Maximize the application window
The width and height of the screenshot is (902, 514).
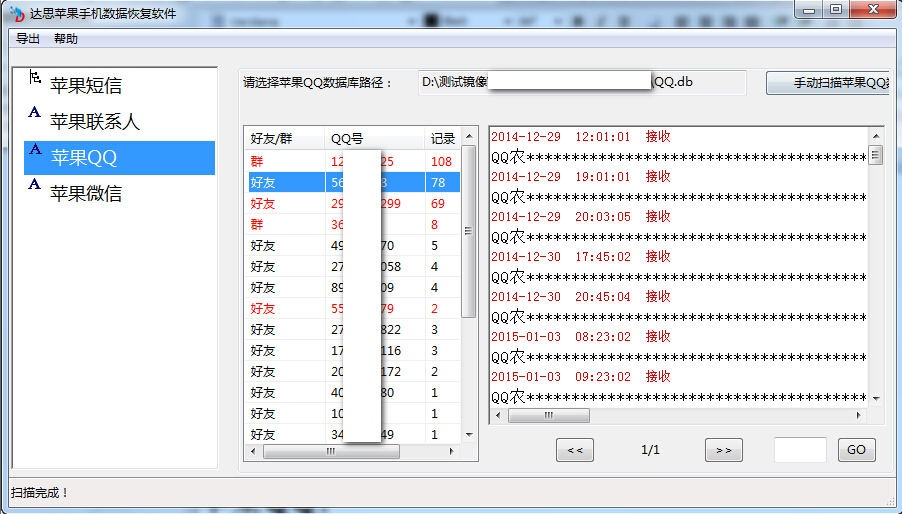[x=836, y=10]
